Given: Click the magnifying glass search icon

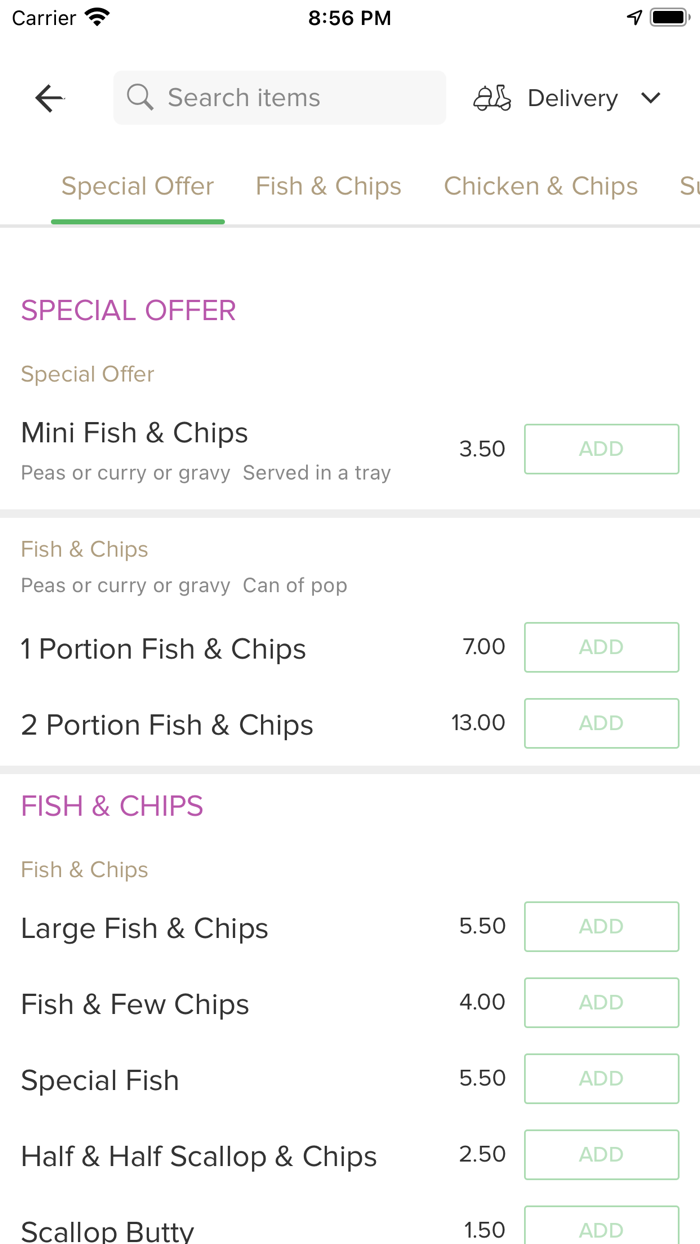Looking at the screenshot, I should (x=139, y=97).
